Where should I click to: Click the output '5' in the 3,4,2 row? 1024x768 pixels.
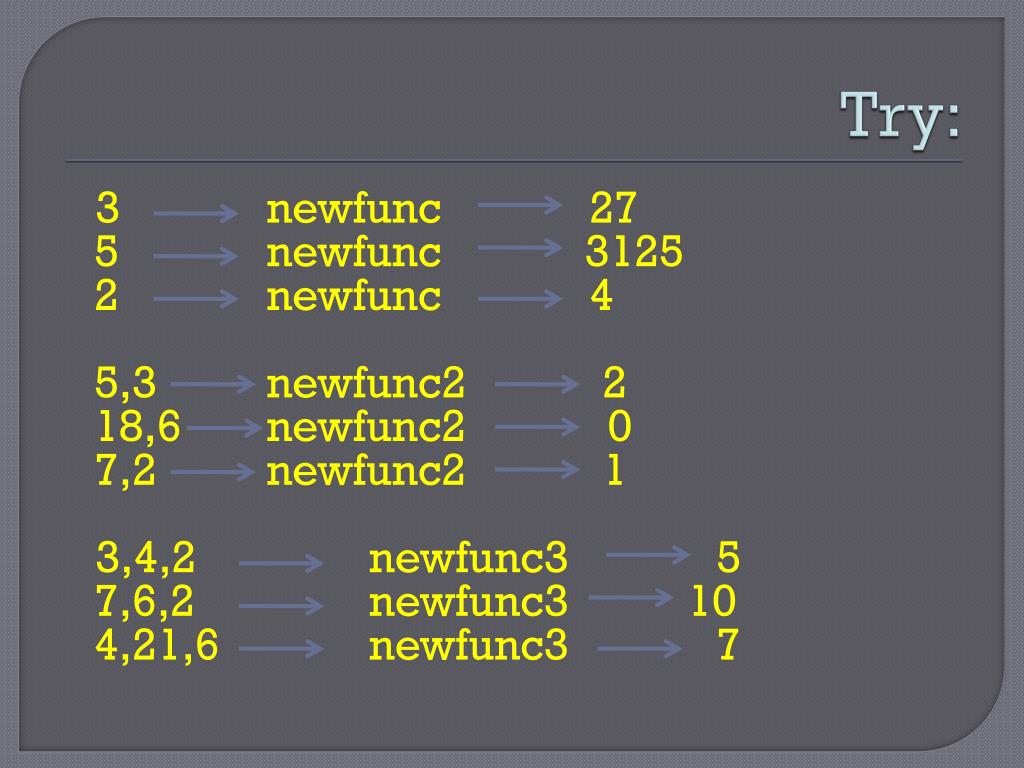coord(728,558)
